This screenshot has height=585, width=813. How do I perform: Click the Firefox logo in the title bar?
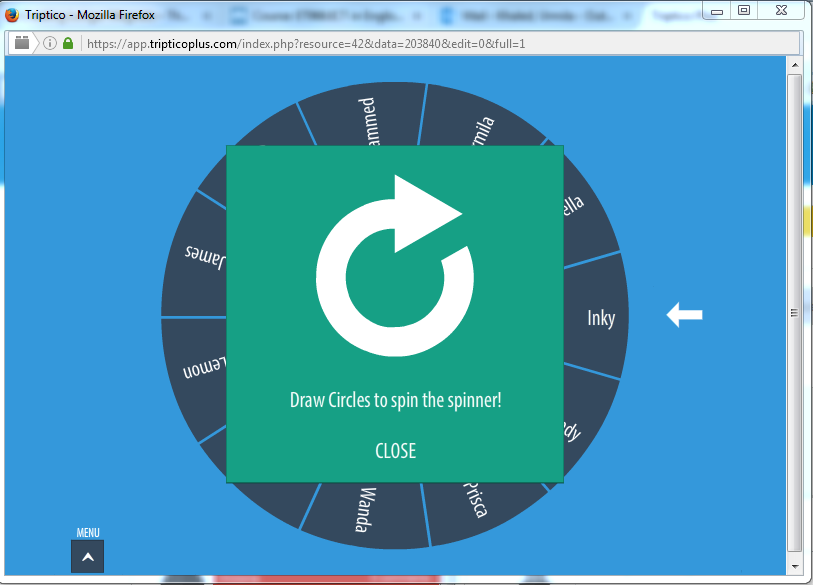(x=12, y=14)
